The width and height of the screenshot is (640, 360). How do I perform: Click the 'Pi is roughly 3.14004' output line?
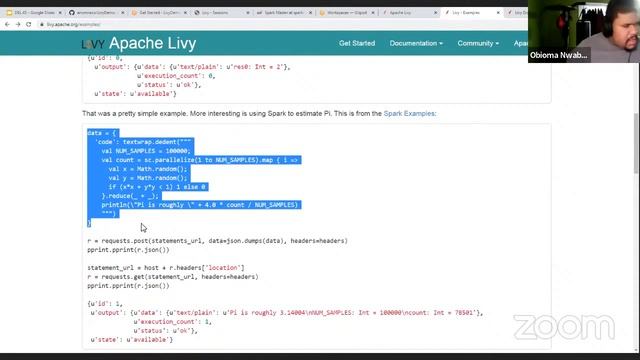(x=287, y=313)
